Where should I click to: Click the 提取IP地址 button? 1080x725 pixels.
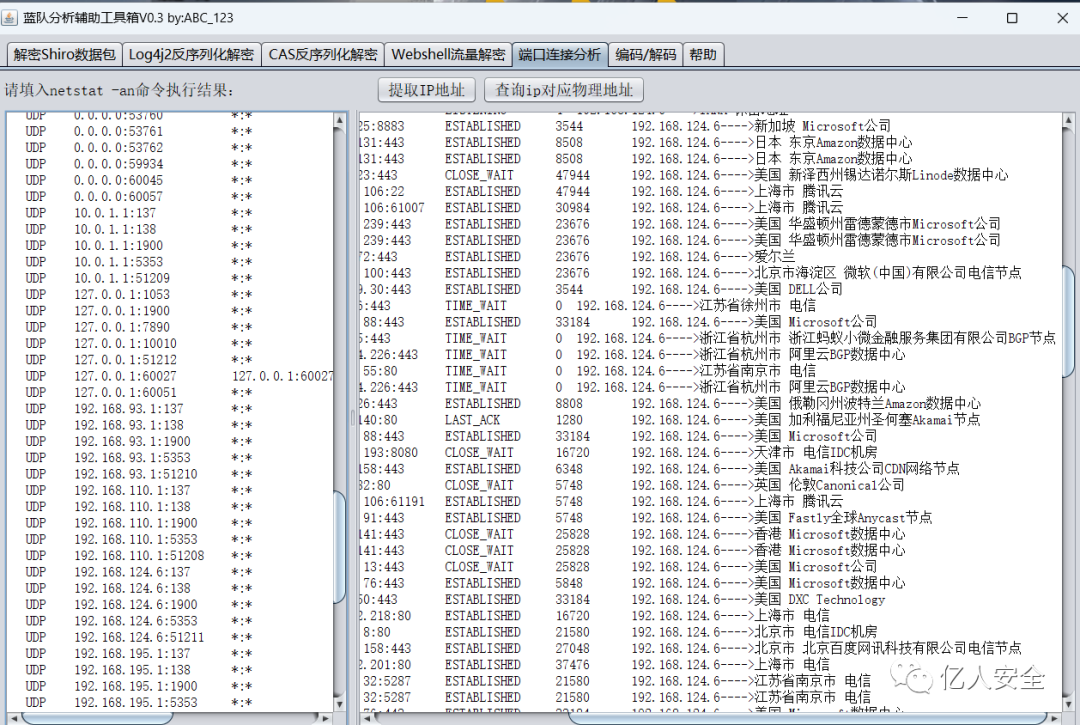tap(426, 90)
